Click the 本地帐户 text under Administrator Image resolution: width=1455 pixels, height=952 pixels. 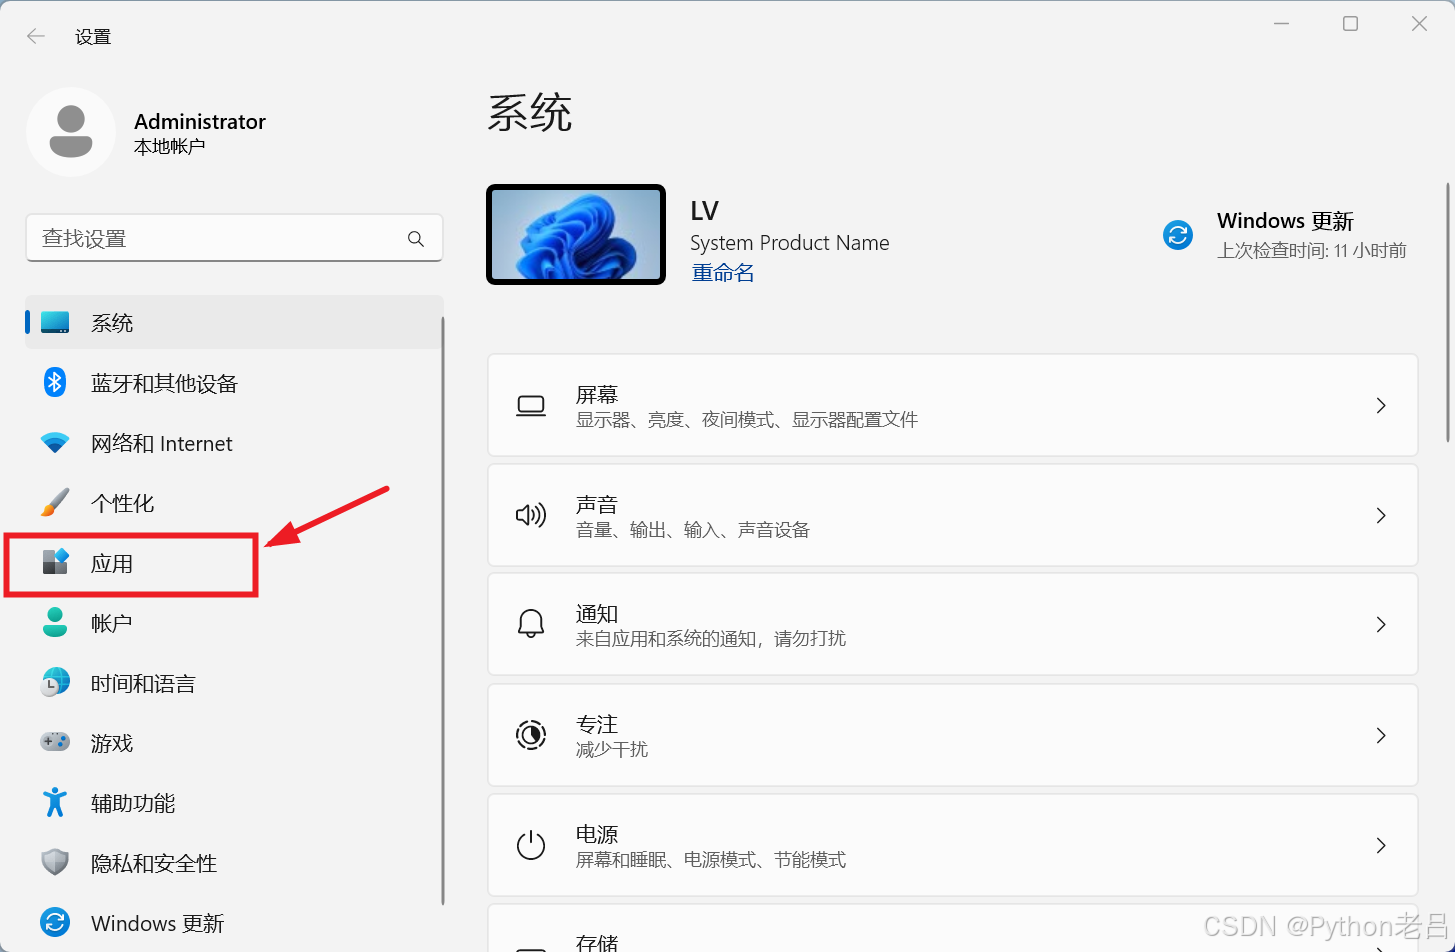point(170,147)
